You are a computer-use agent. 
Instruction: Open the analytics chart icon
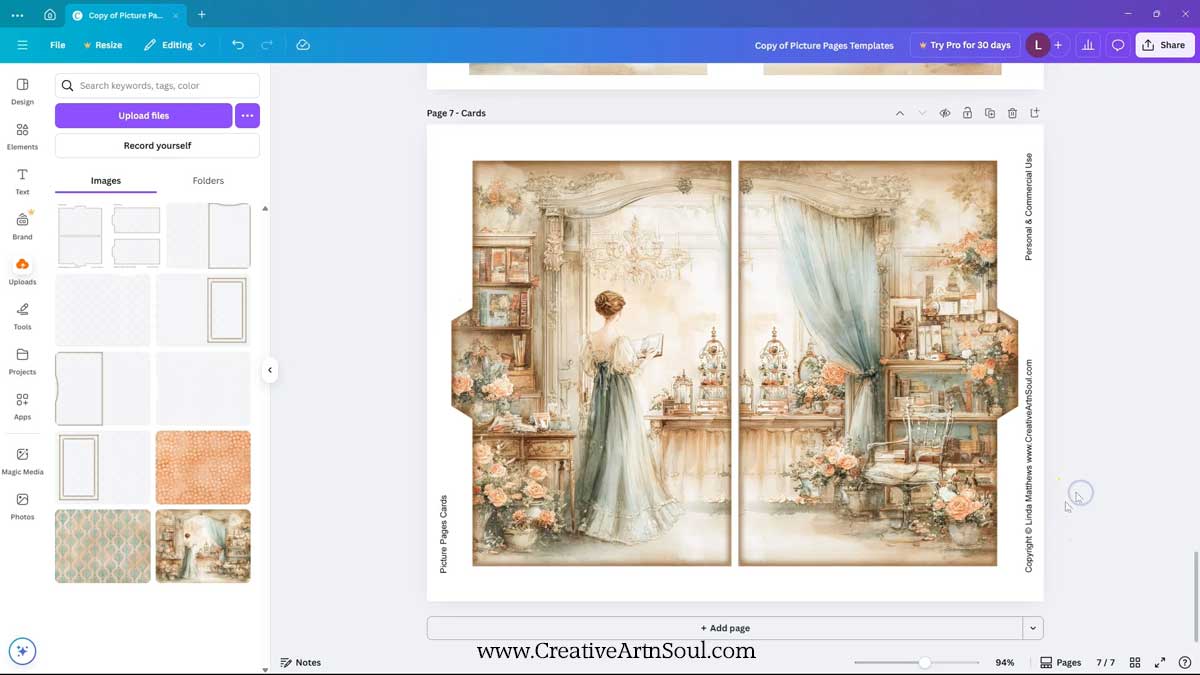[x=1088, y=45]
